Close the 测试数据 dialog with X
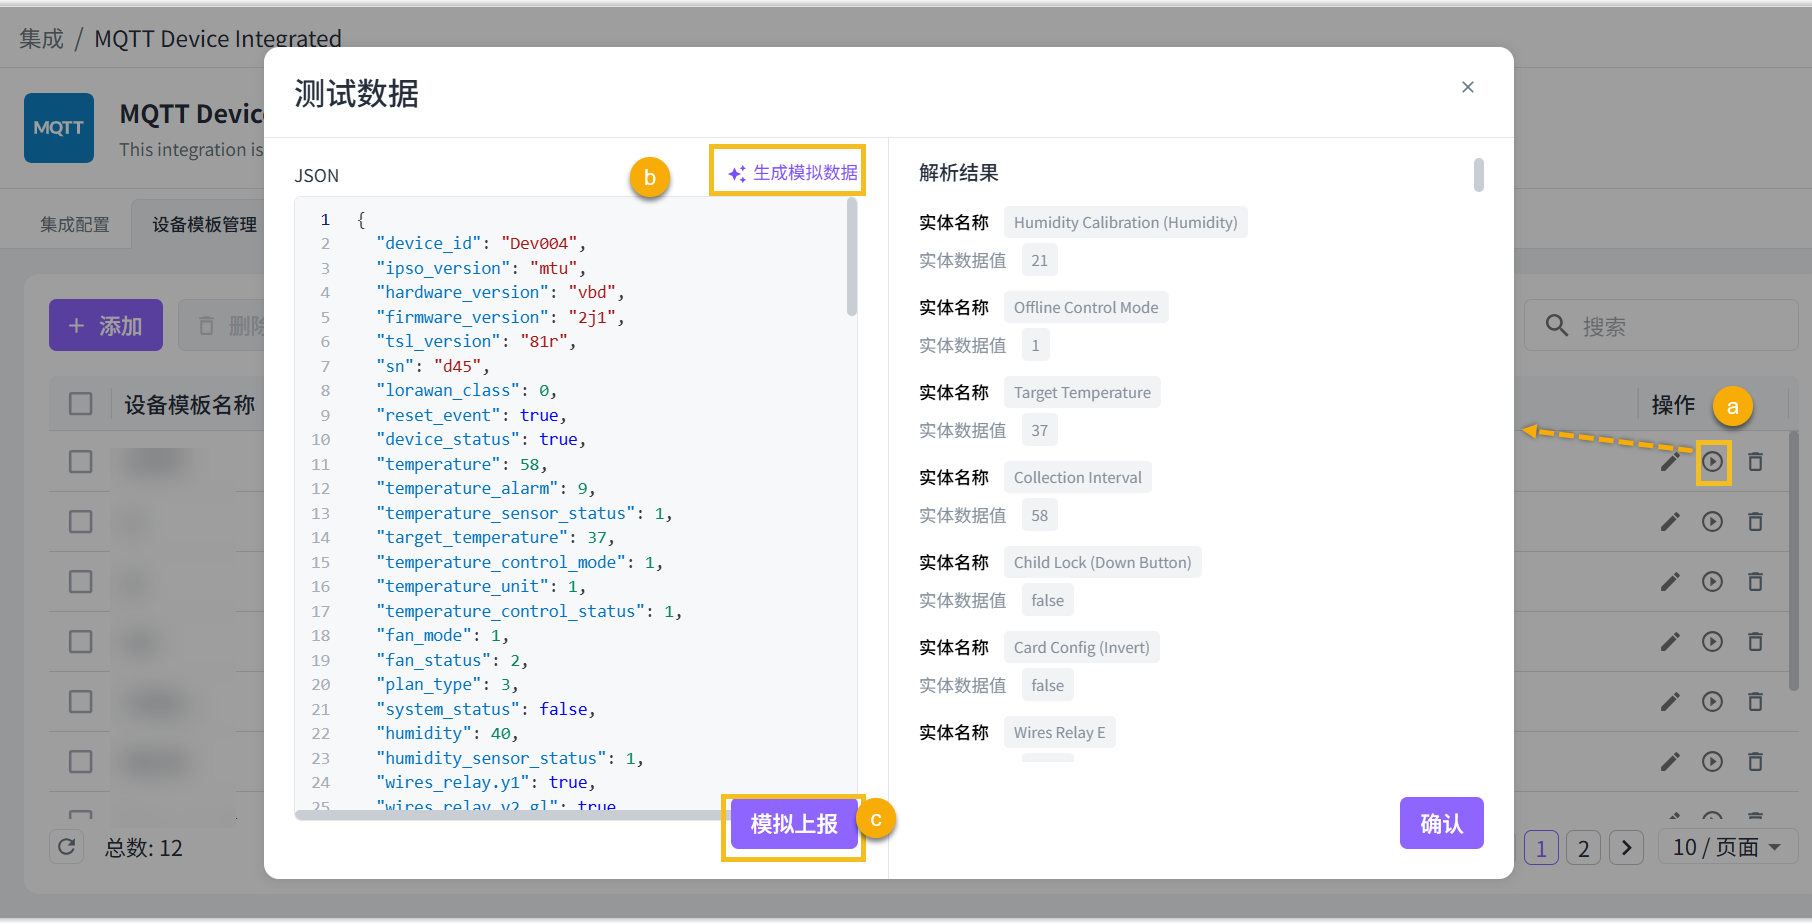The width and height of the screenshot is (1812, 924). (1467, 88)
